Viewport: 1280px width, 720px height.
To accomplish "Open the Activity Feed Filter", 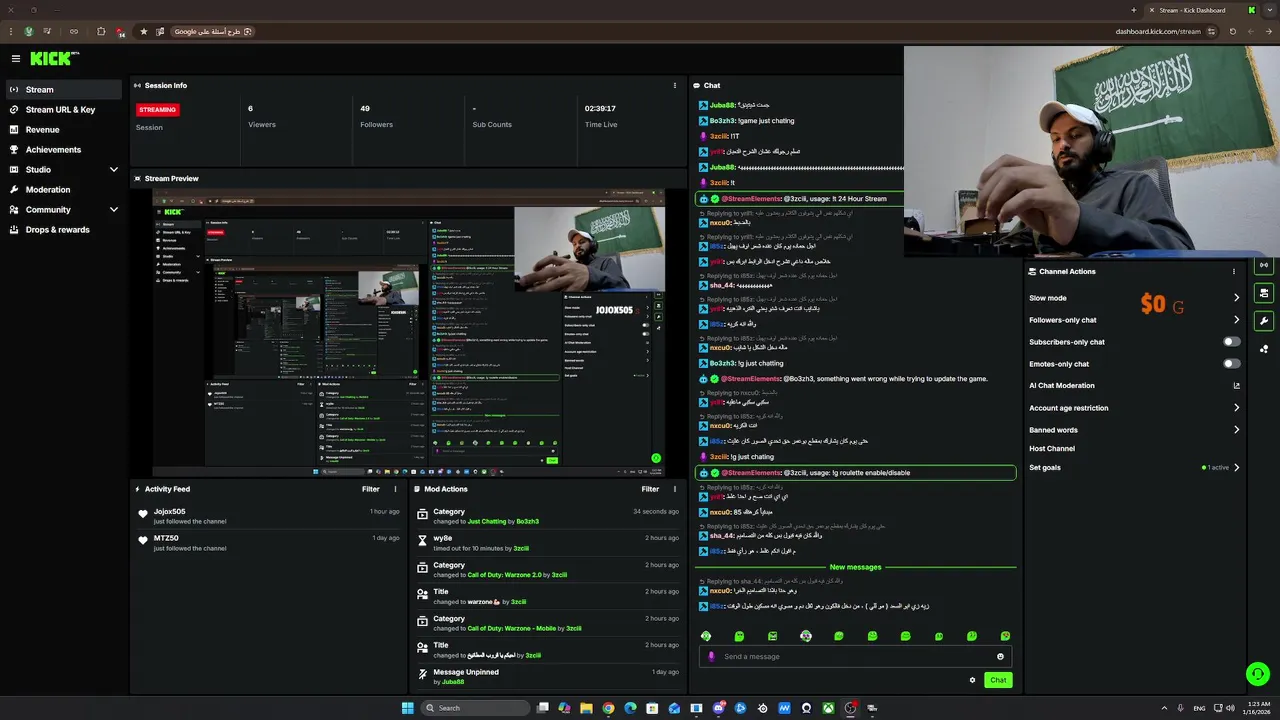I will [x=371, y=490].
